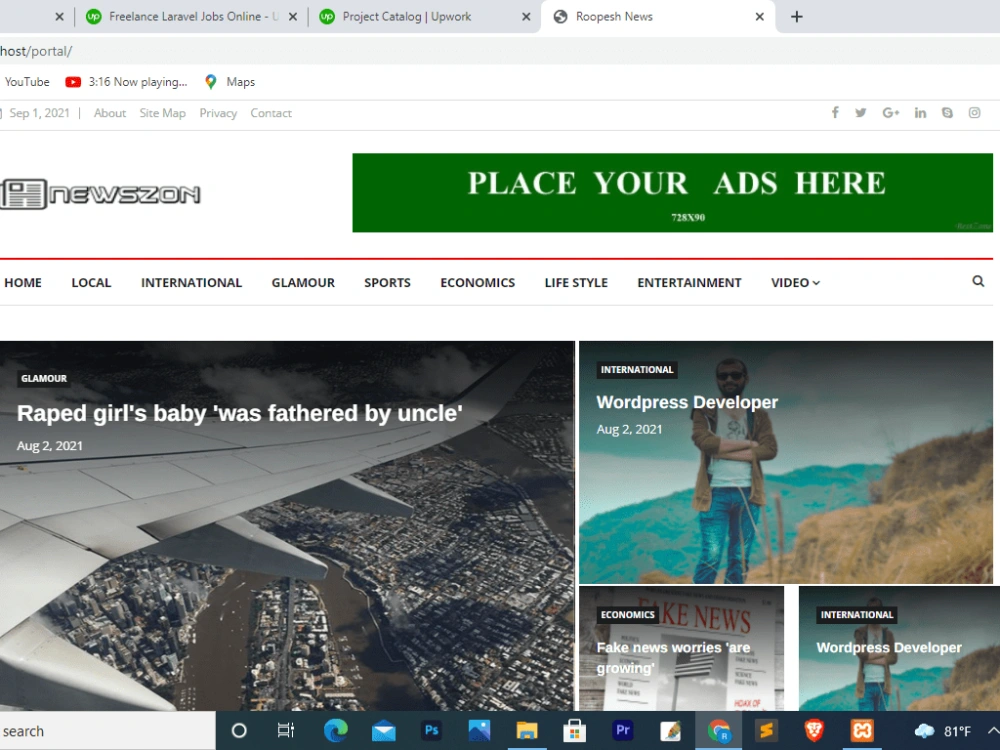Open the SPORTS category
Viewport: 1000px width, 750px height.
click(x=387, y=283)
